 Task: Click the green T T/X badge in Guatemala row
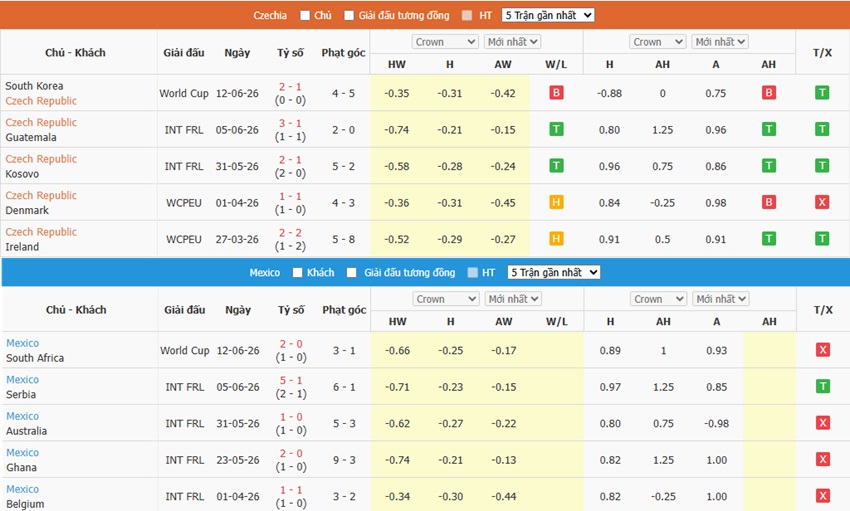[x=822, y=129]
